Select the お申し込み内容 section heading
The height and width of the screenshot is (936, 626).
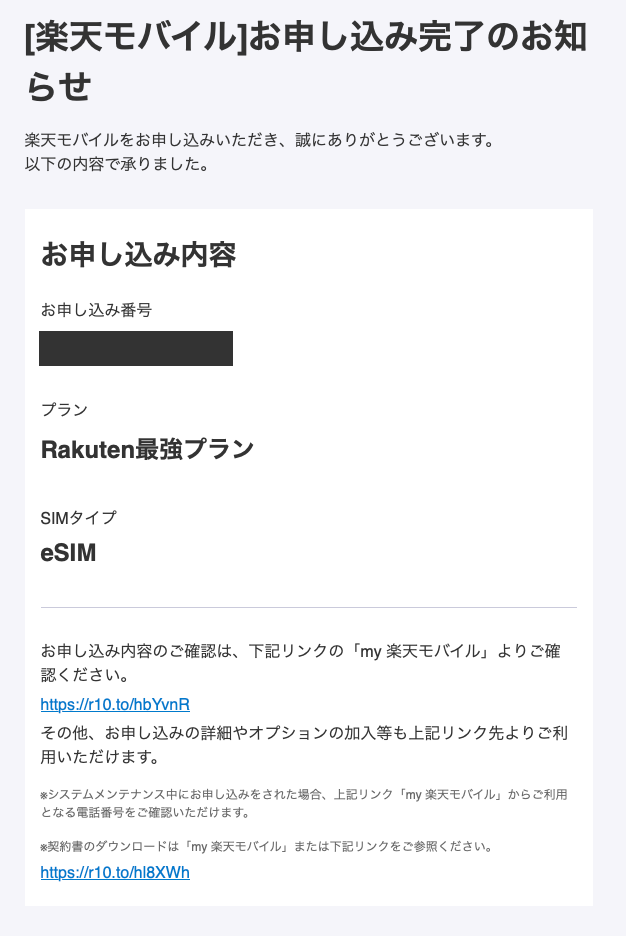(138, 254)
